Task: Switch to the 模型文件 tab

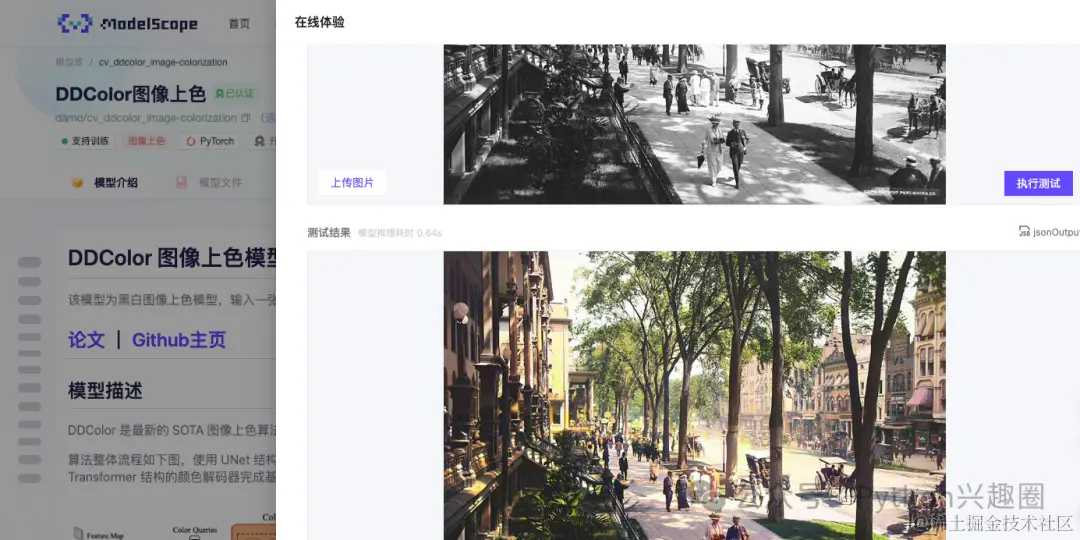Action: point(209,183)
